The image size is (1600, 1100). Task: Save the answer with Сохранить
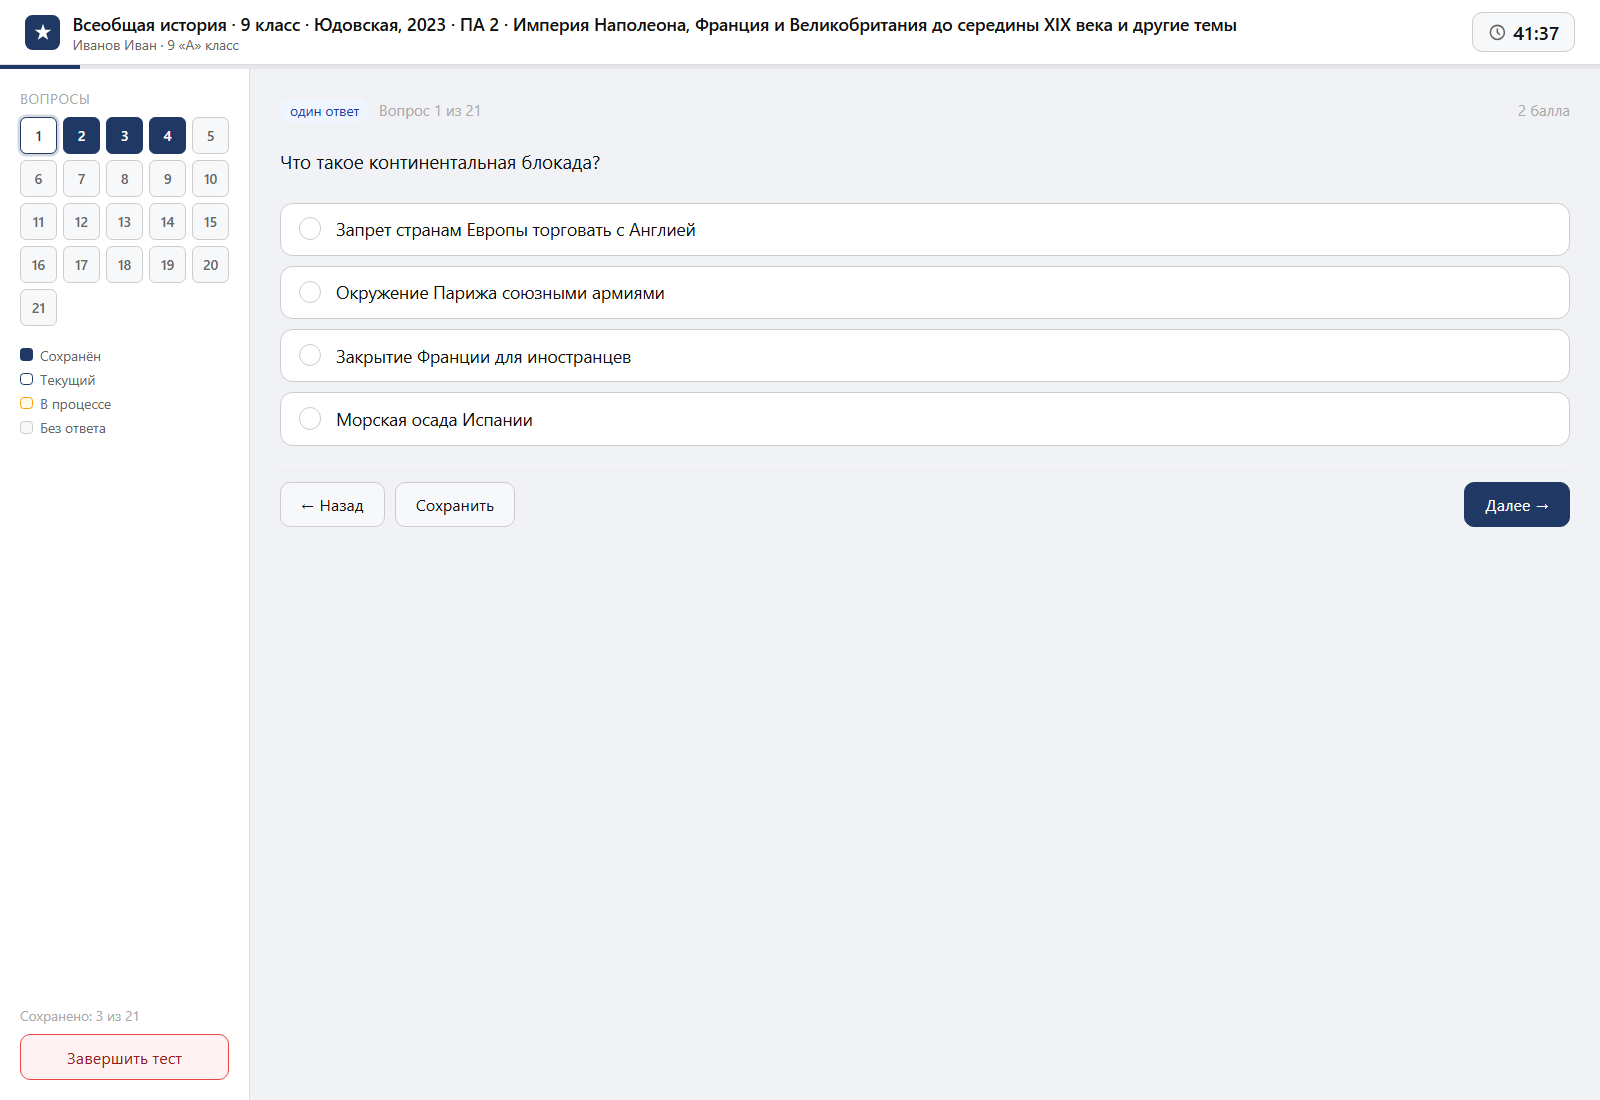click(455, 505)
